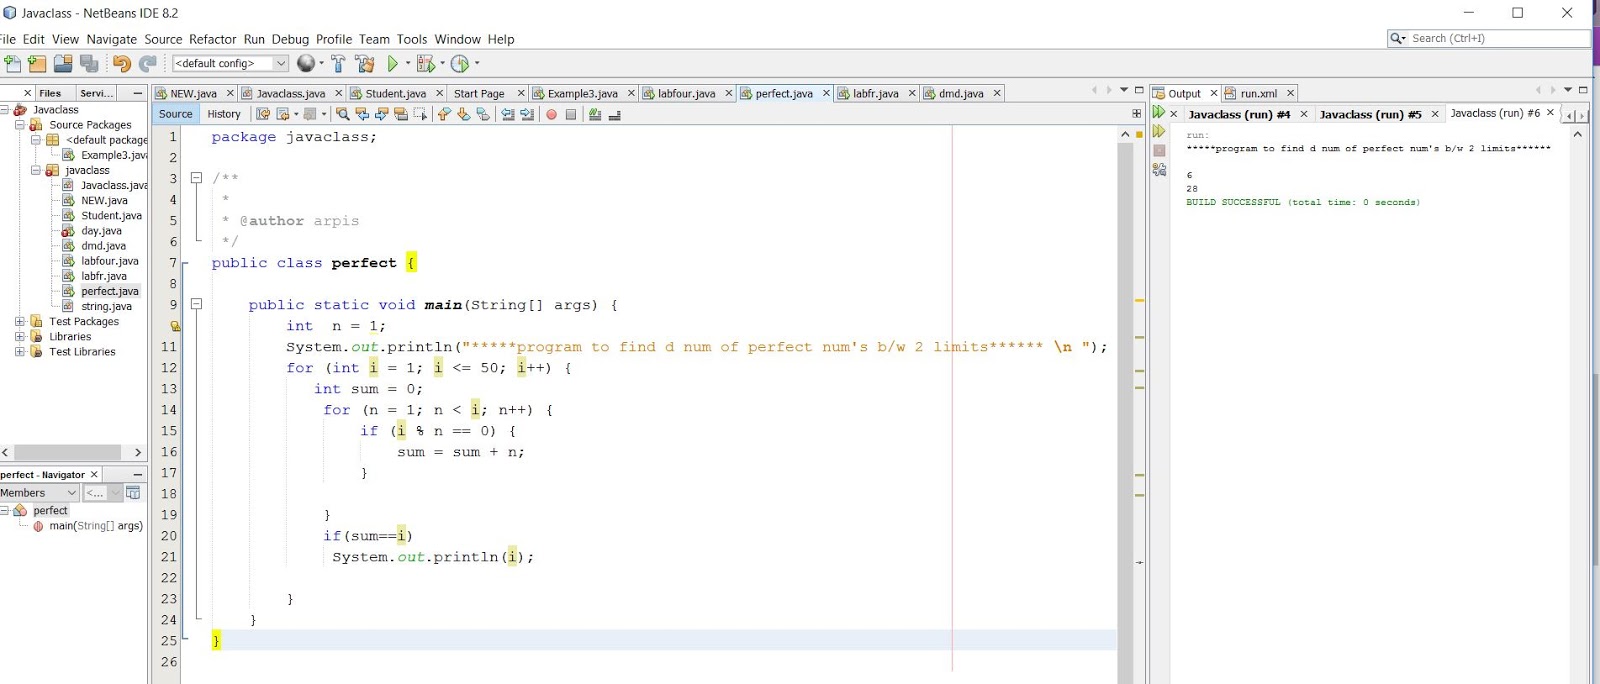Click the New Project toolbar icon
Screen dimensions: 1600x684
click(37, 64)
